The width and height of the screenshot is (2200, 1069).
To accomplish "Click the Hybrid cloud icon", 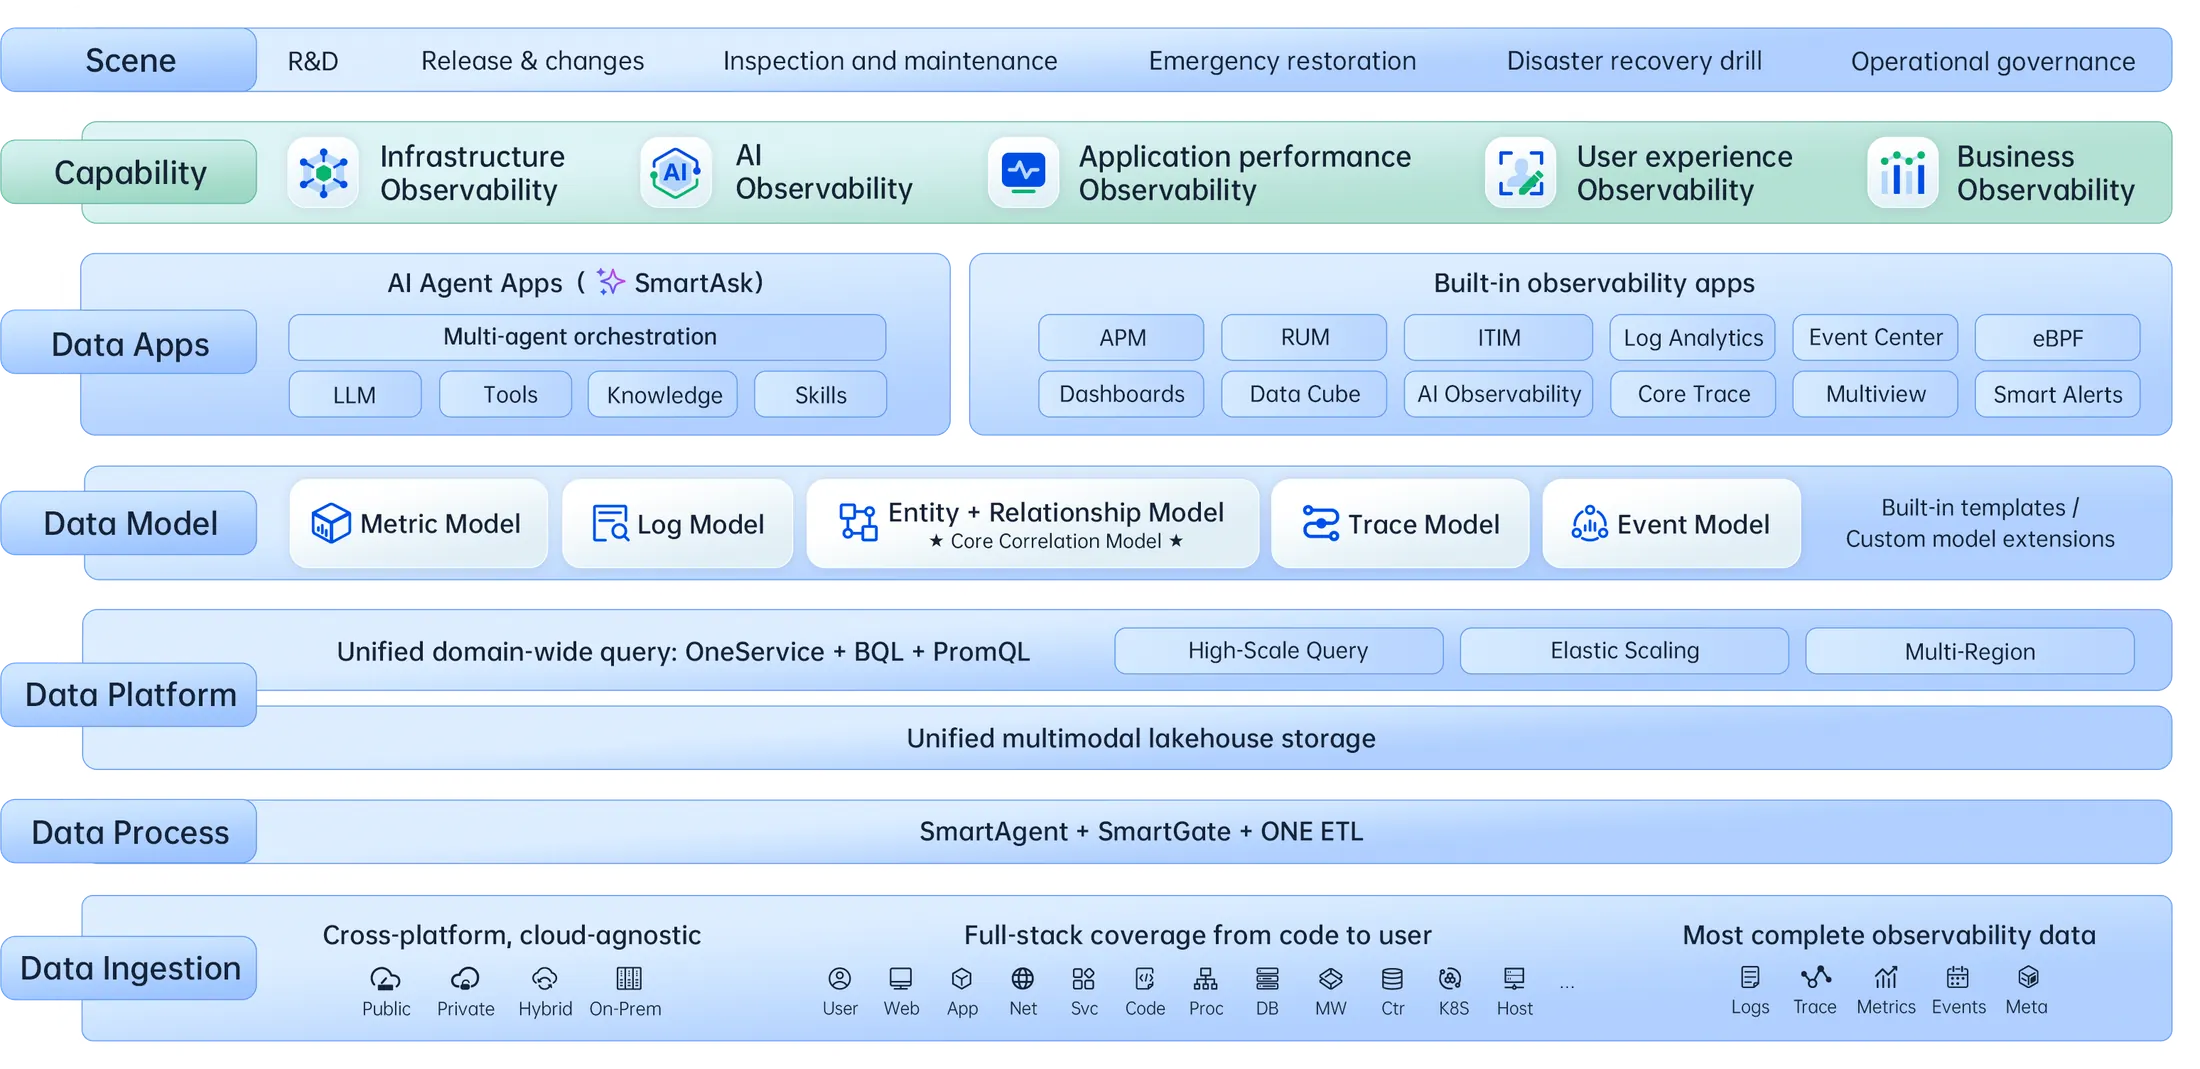I will 544,978.
